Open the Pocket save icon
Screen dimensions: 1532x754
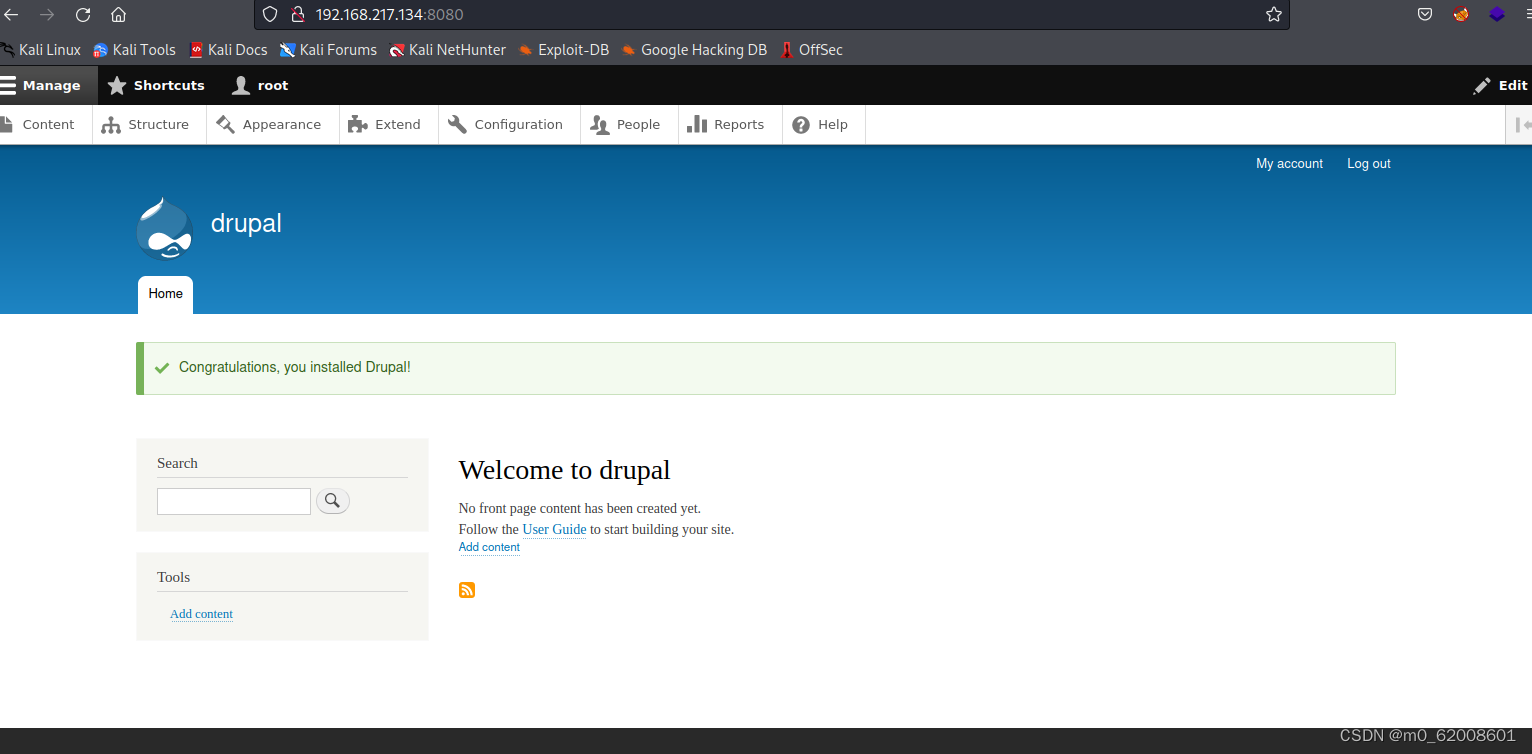1425,14
